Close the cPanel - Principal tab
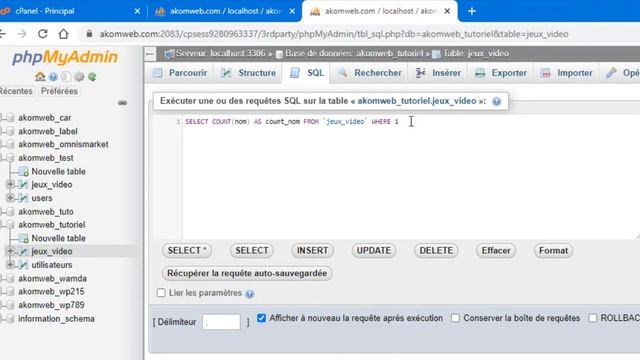Image resolution: width=640 pixels, height=360 pixels. 137,11
